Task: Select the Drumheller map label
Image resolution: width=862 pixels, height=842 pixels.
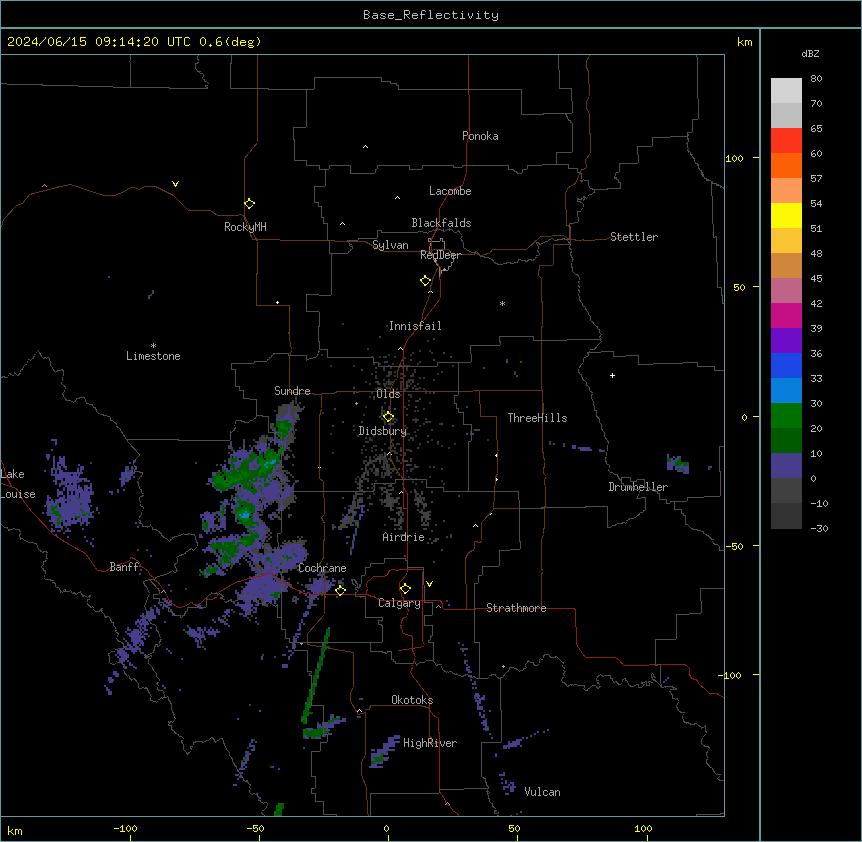Action: tap(638, 487)
